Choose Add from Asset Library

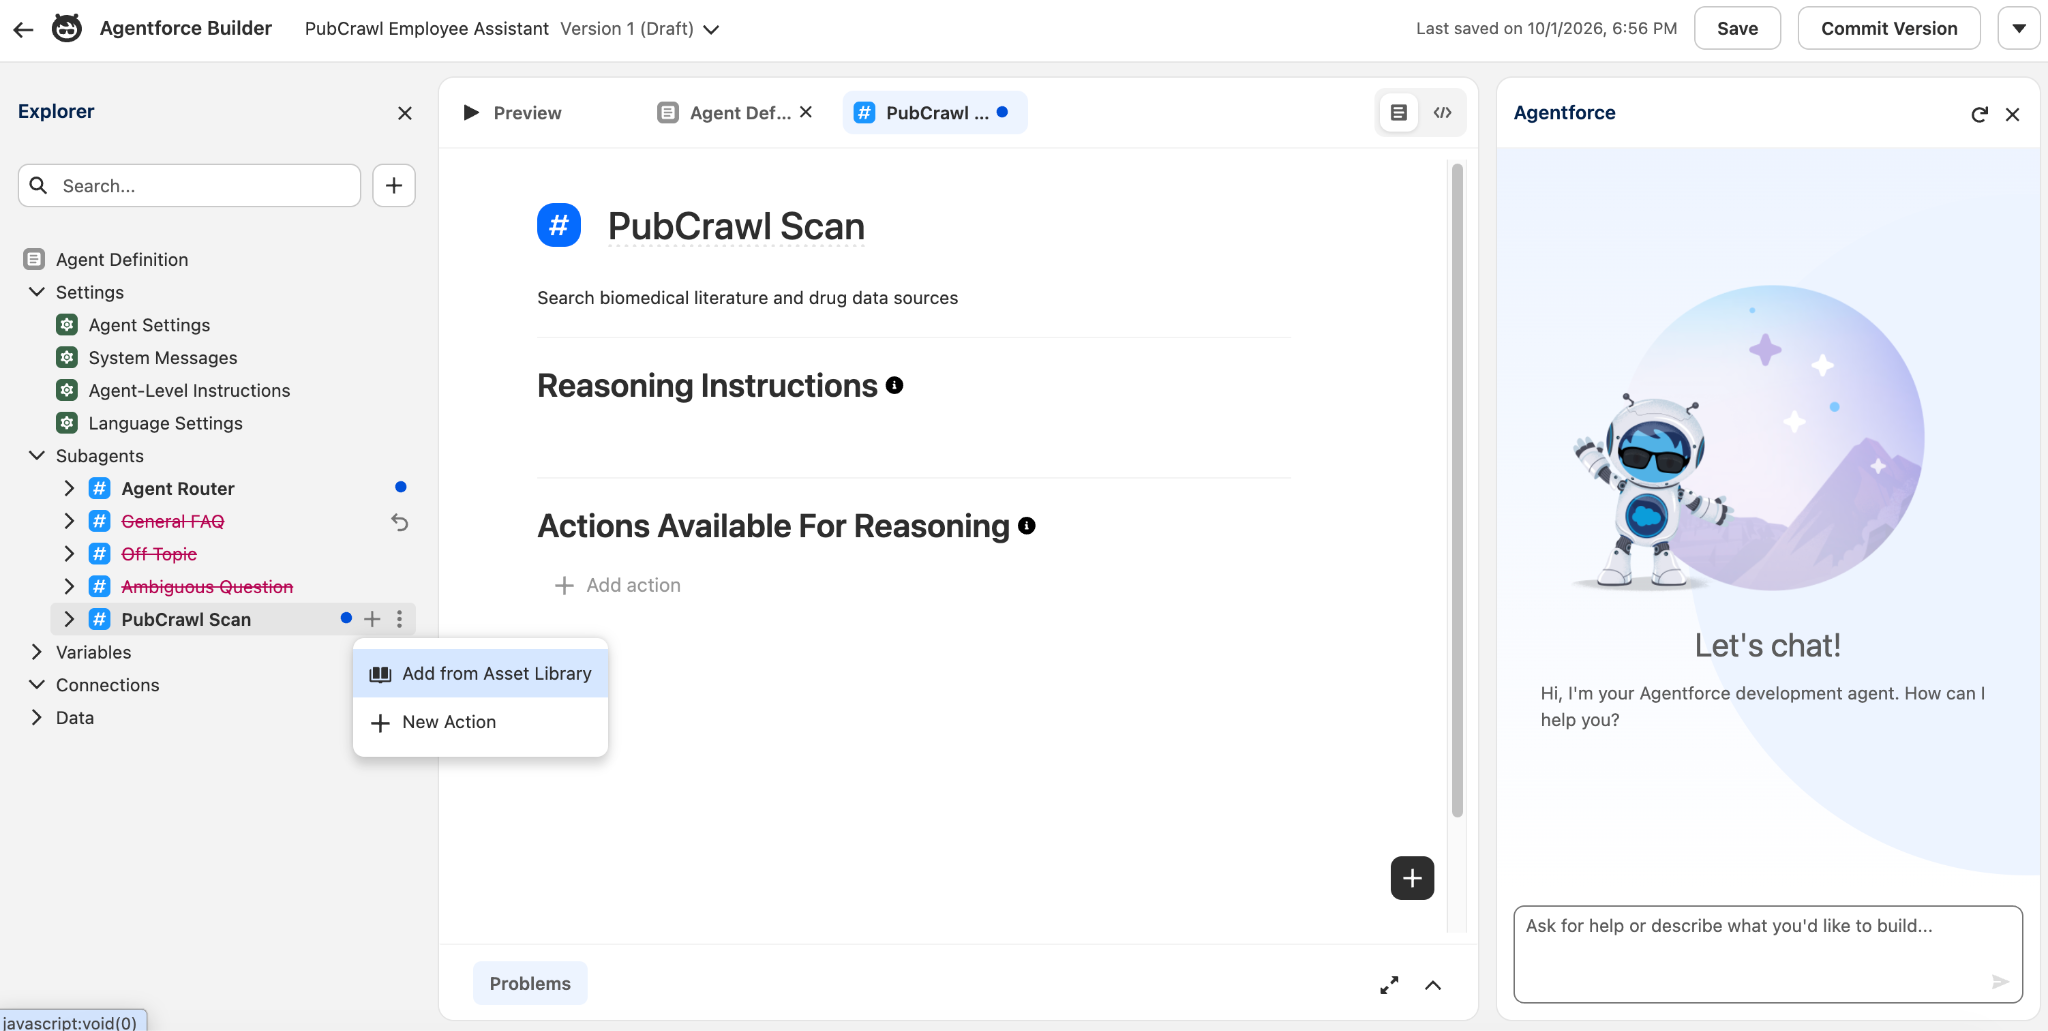pos(481,674)
